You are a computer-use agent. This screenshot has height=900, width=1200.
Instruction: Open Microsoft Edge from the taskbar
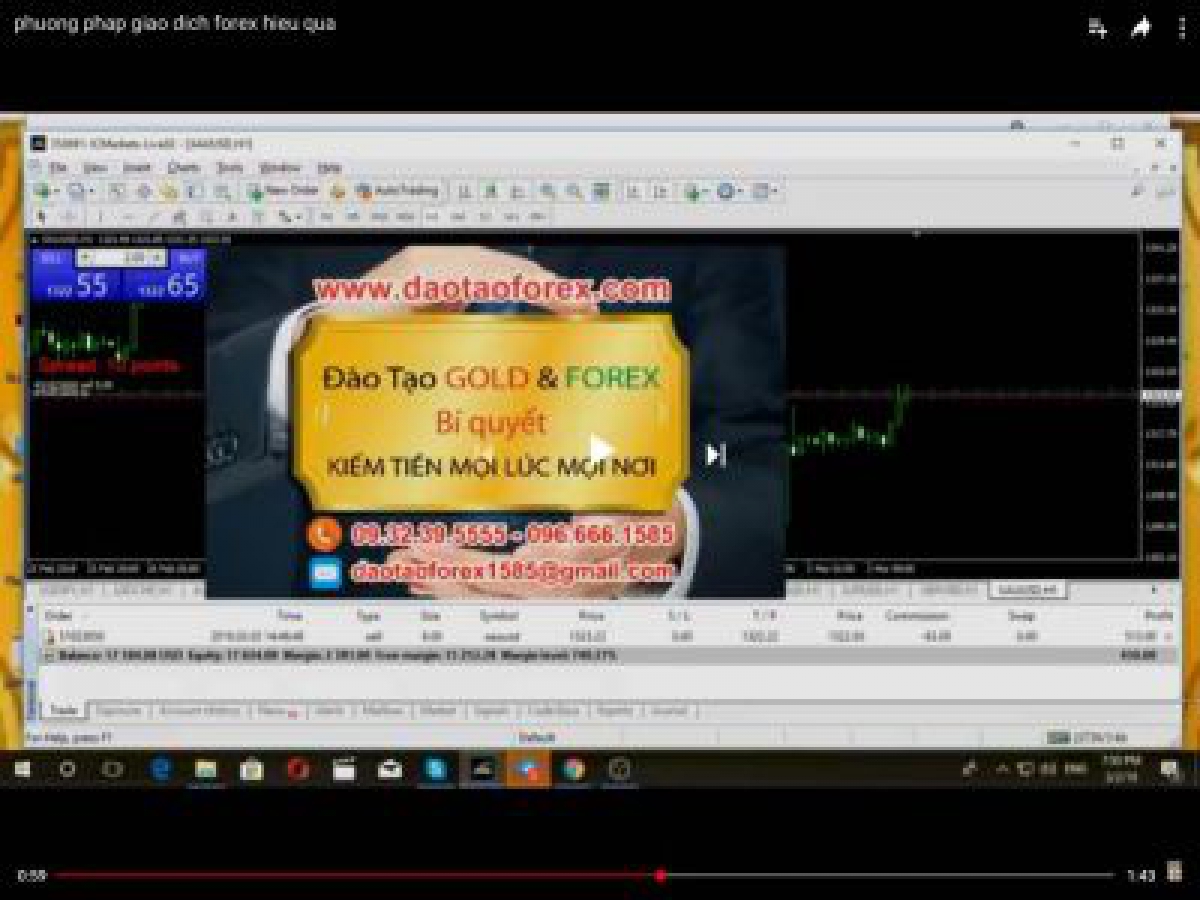point(160,769)
